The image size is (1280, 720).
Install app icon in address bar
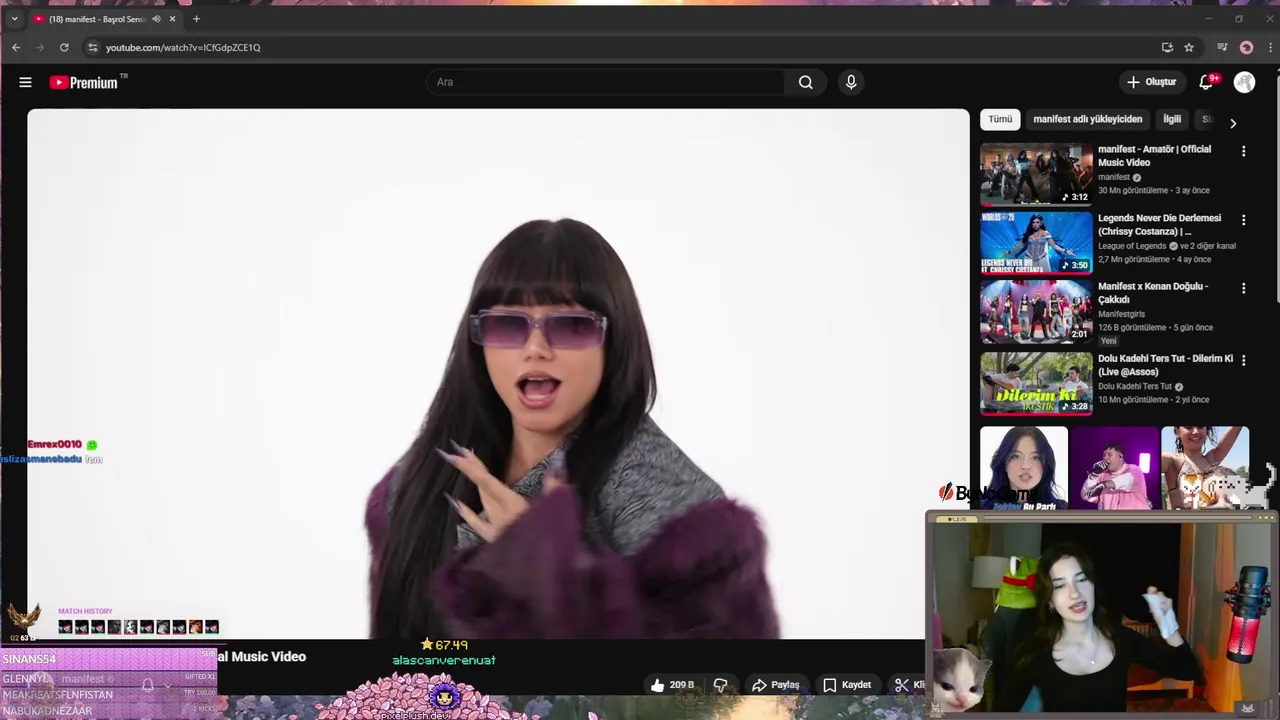point(1167,47)
